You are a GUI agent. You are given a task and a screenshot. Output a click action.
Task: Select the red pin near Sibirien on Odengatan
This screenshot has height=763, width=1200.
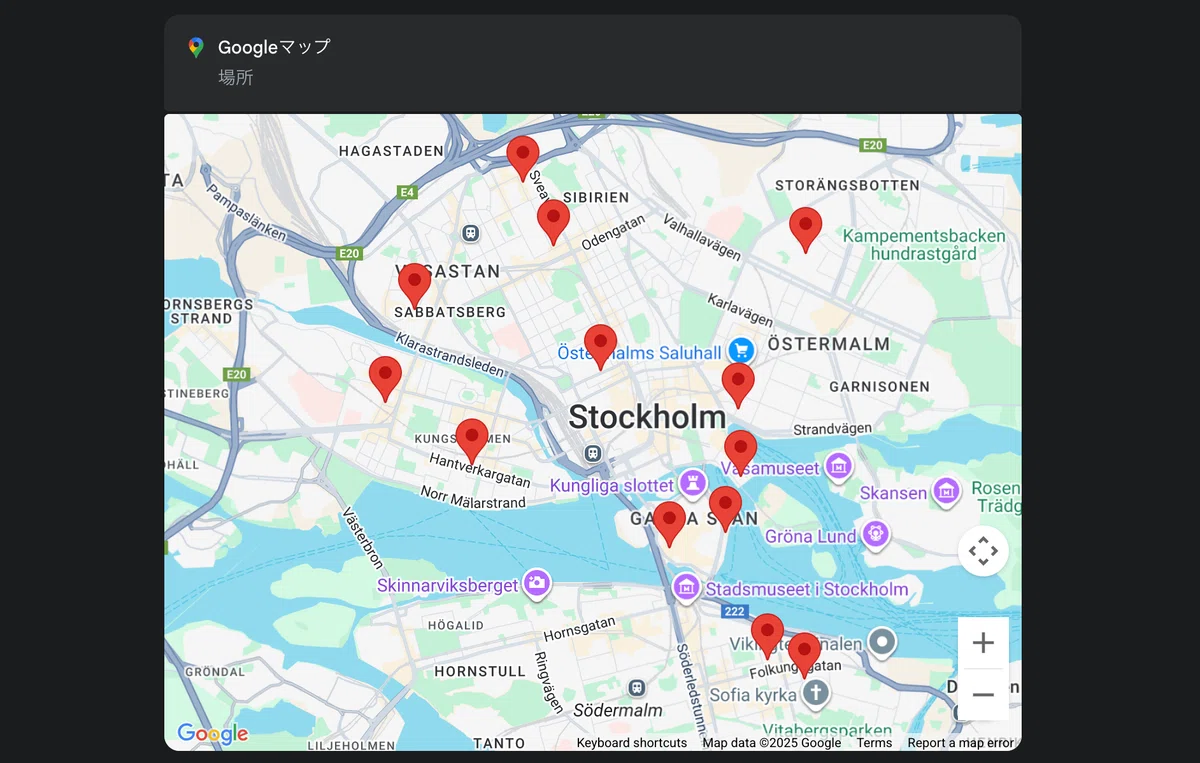(553, 223)
